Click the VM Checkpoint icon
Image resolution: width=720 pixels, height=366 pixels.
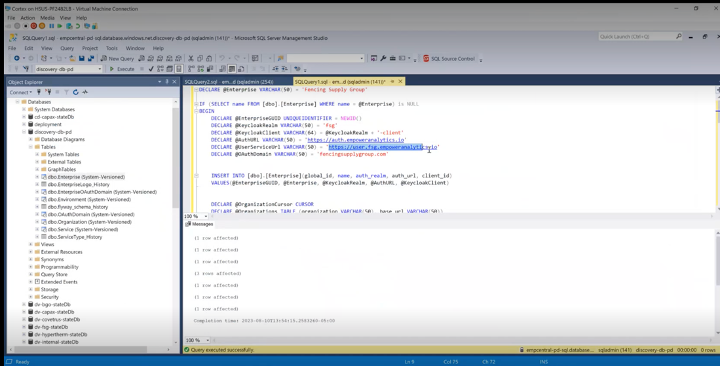pyautogui.click(x=69, y=26)
